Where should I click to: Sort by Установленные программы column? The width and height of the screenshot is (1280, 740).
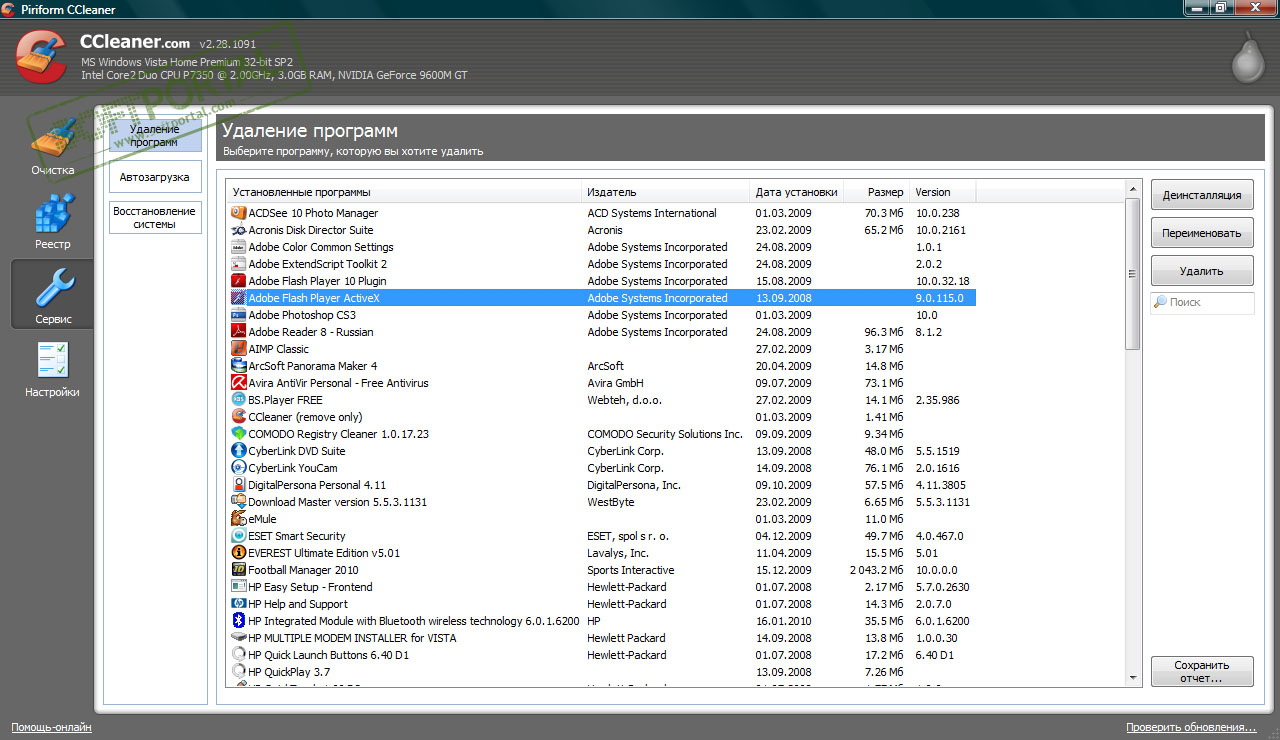(x=405, y=192)
